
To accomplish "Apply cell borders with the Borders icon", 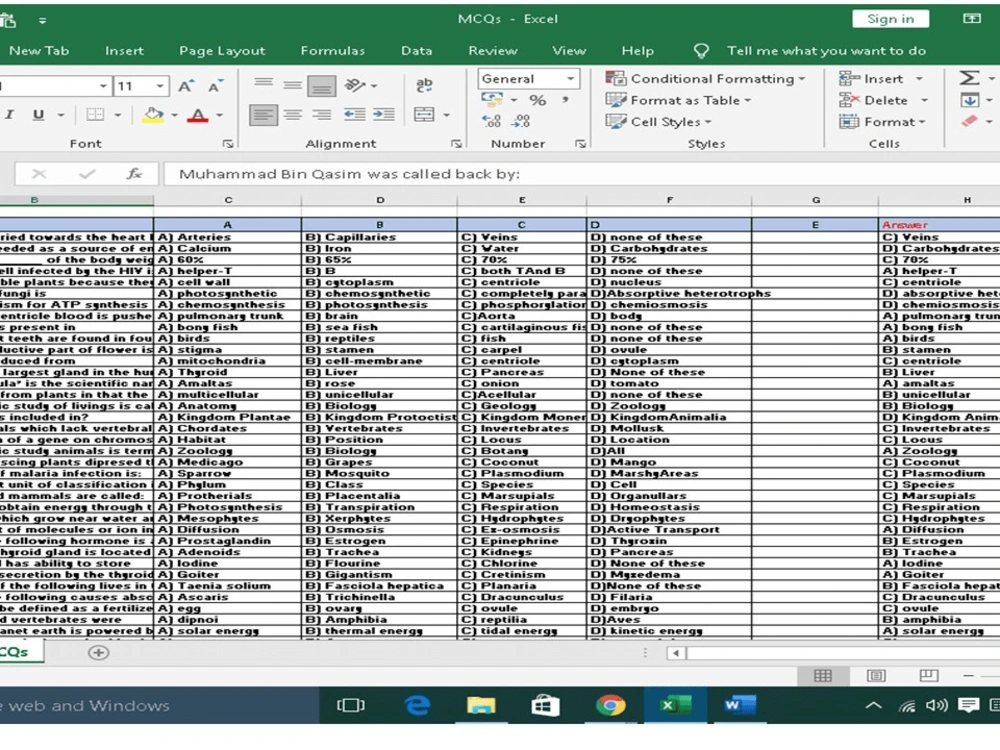I will [x=95, y=115].
